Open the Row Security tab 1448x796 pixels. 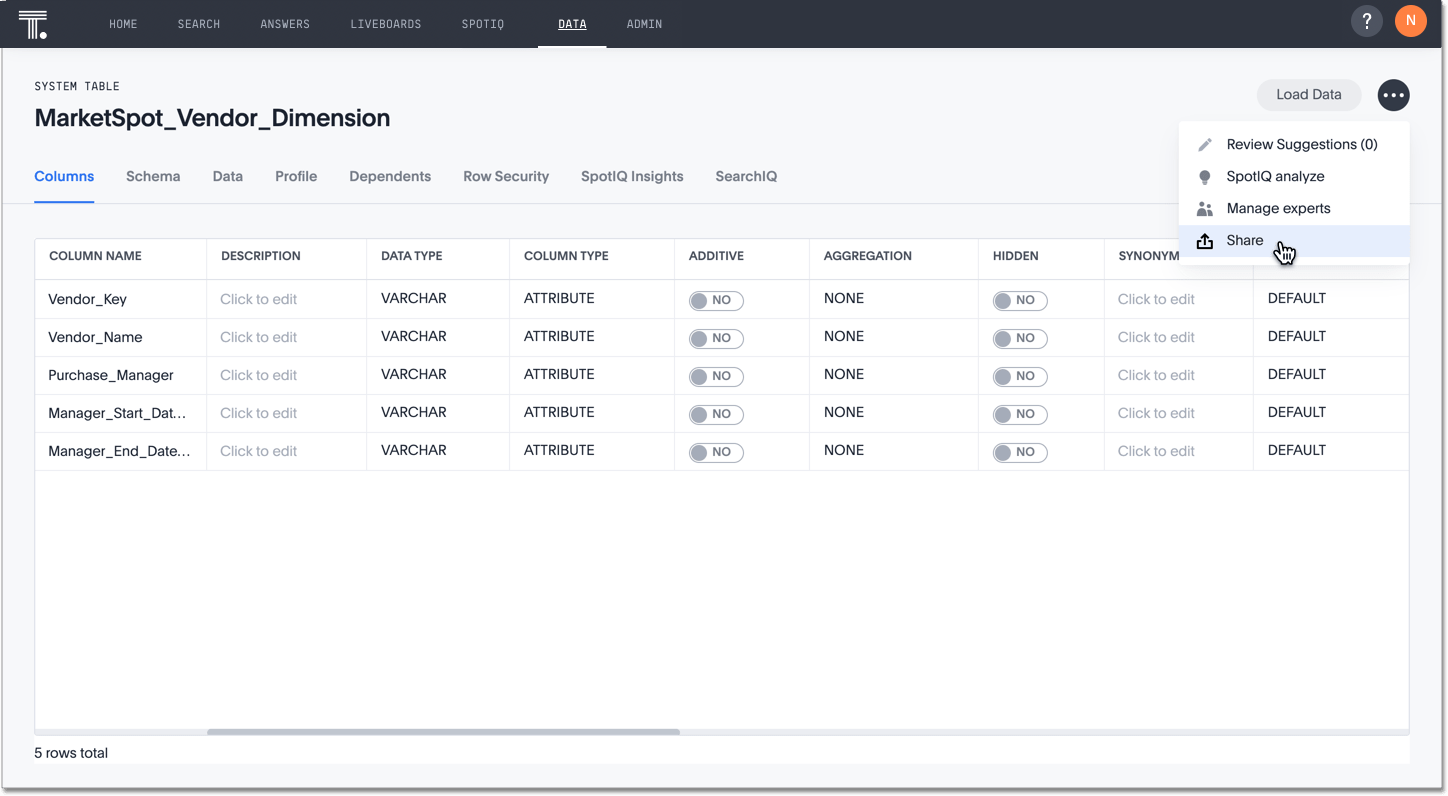pos(505,177)
